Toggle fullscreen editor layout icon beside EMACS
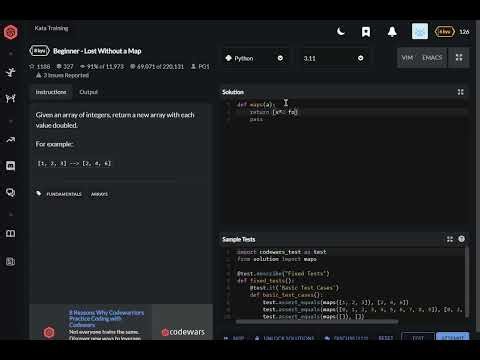The height and width of the screenshot is (360, 480). 459,58
